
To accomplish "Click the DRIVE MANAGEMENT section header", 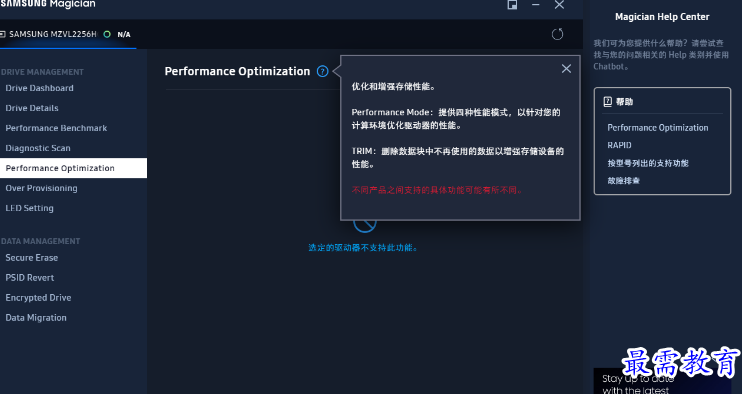I will (x=42, y=72).
